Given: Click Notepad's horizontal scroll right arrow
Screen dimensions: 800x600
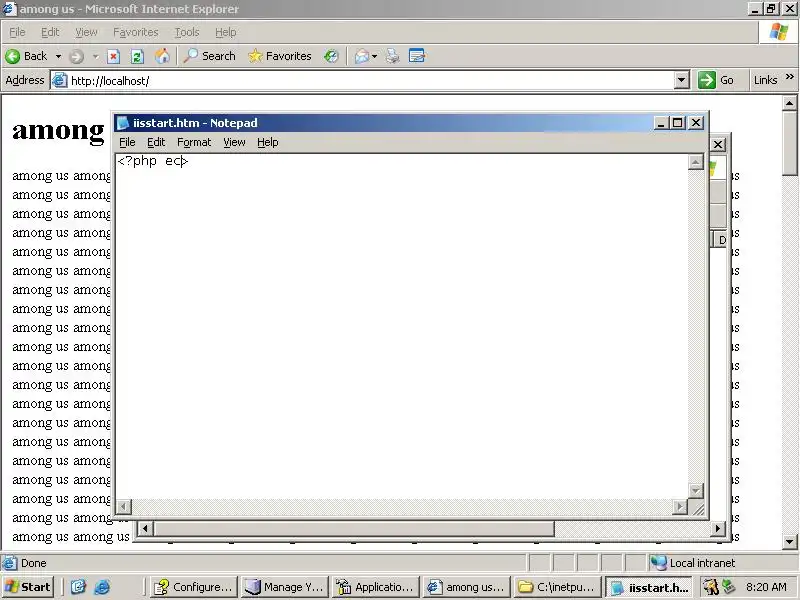Looking at the screenshot, I should point(680,507).
